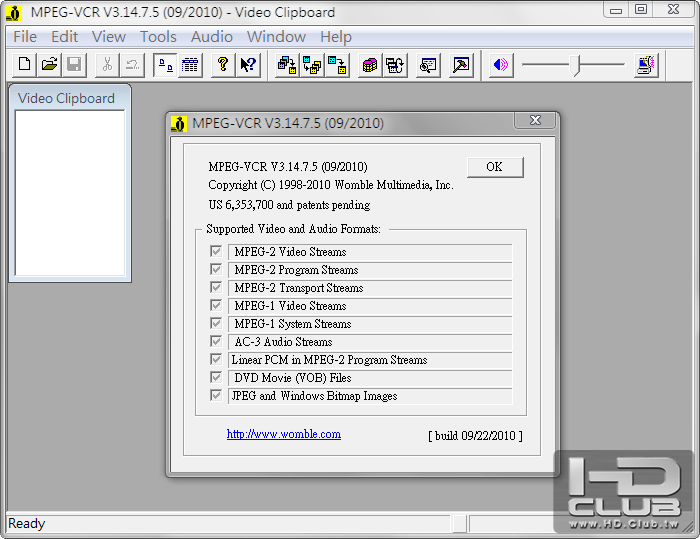The height and width of the screenshot is (539, 700).
Task: Toggle the MPEG-2 Program Streams checkbox
Action: pyautogui.click(x=216, y=269)
